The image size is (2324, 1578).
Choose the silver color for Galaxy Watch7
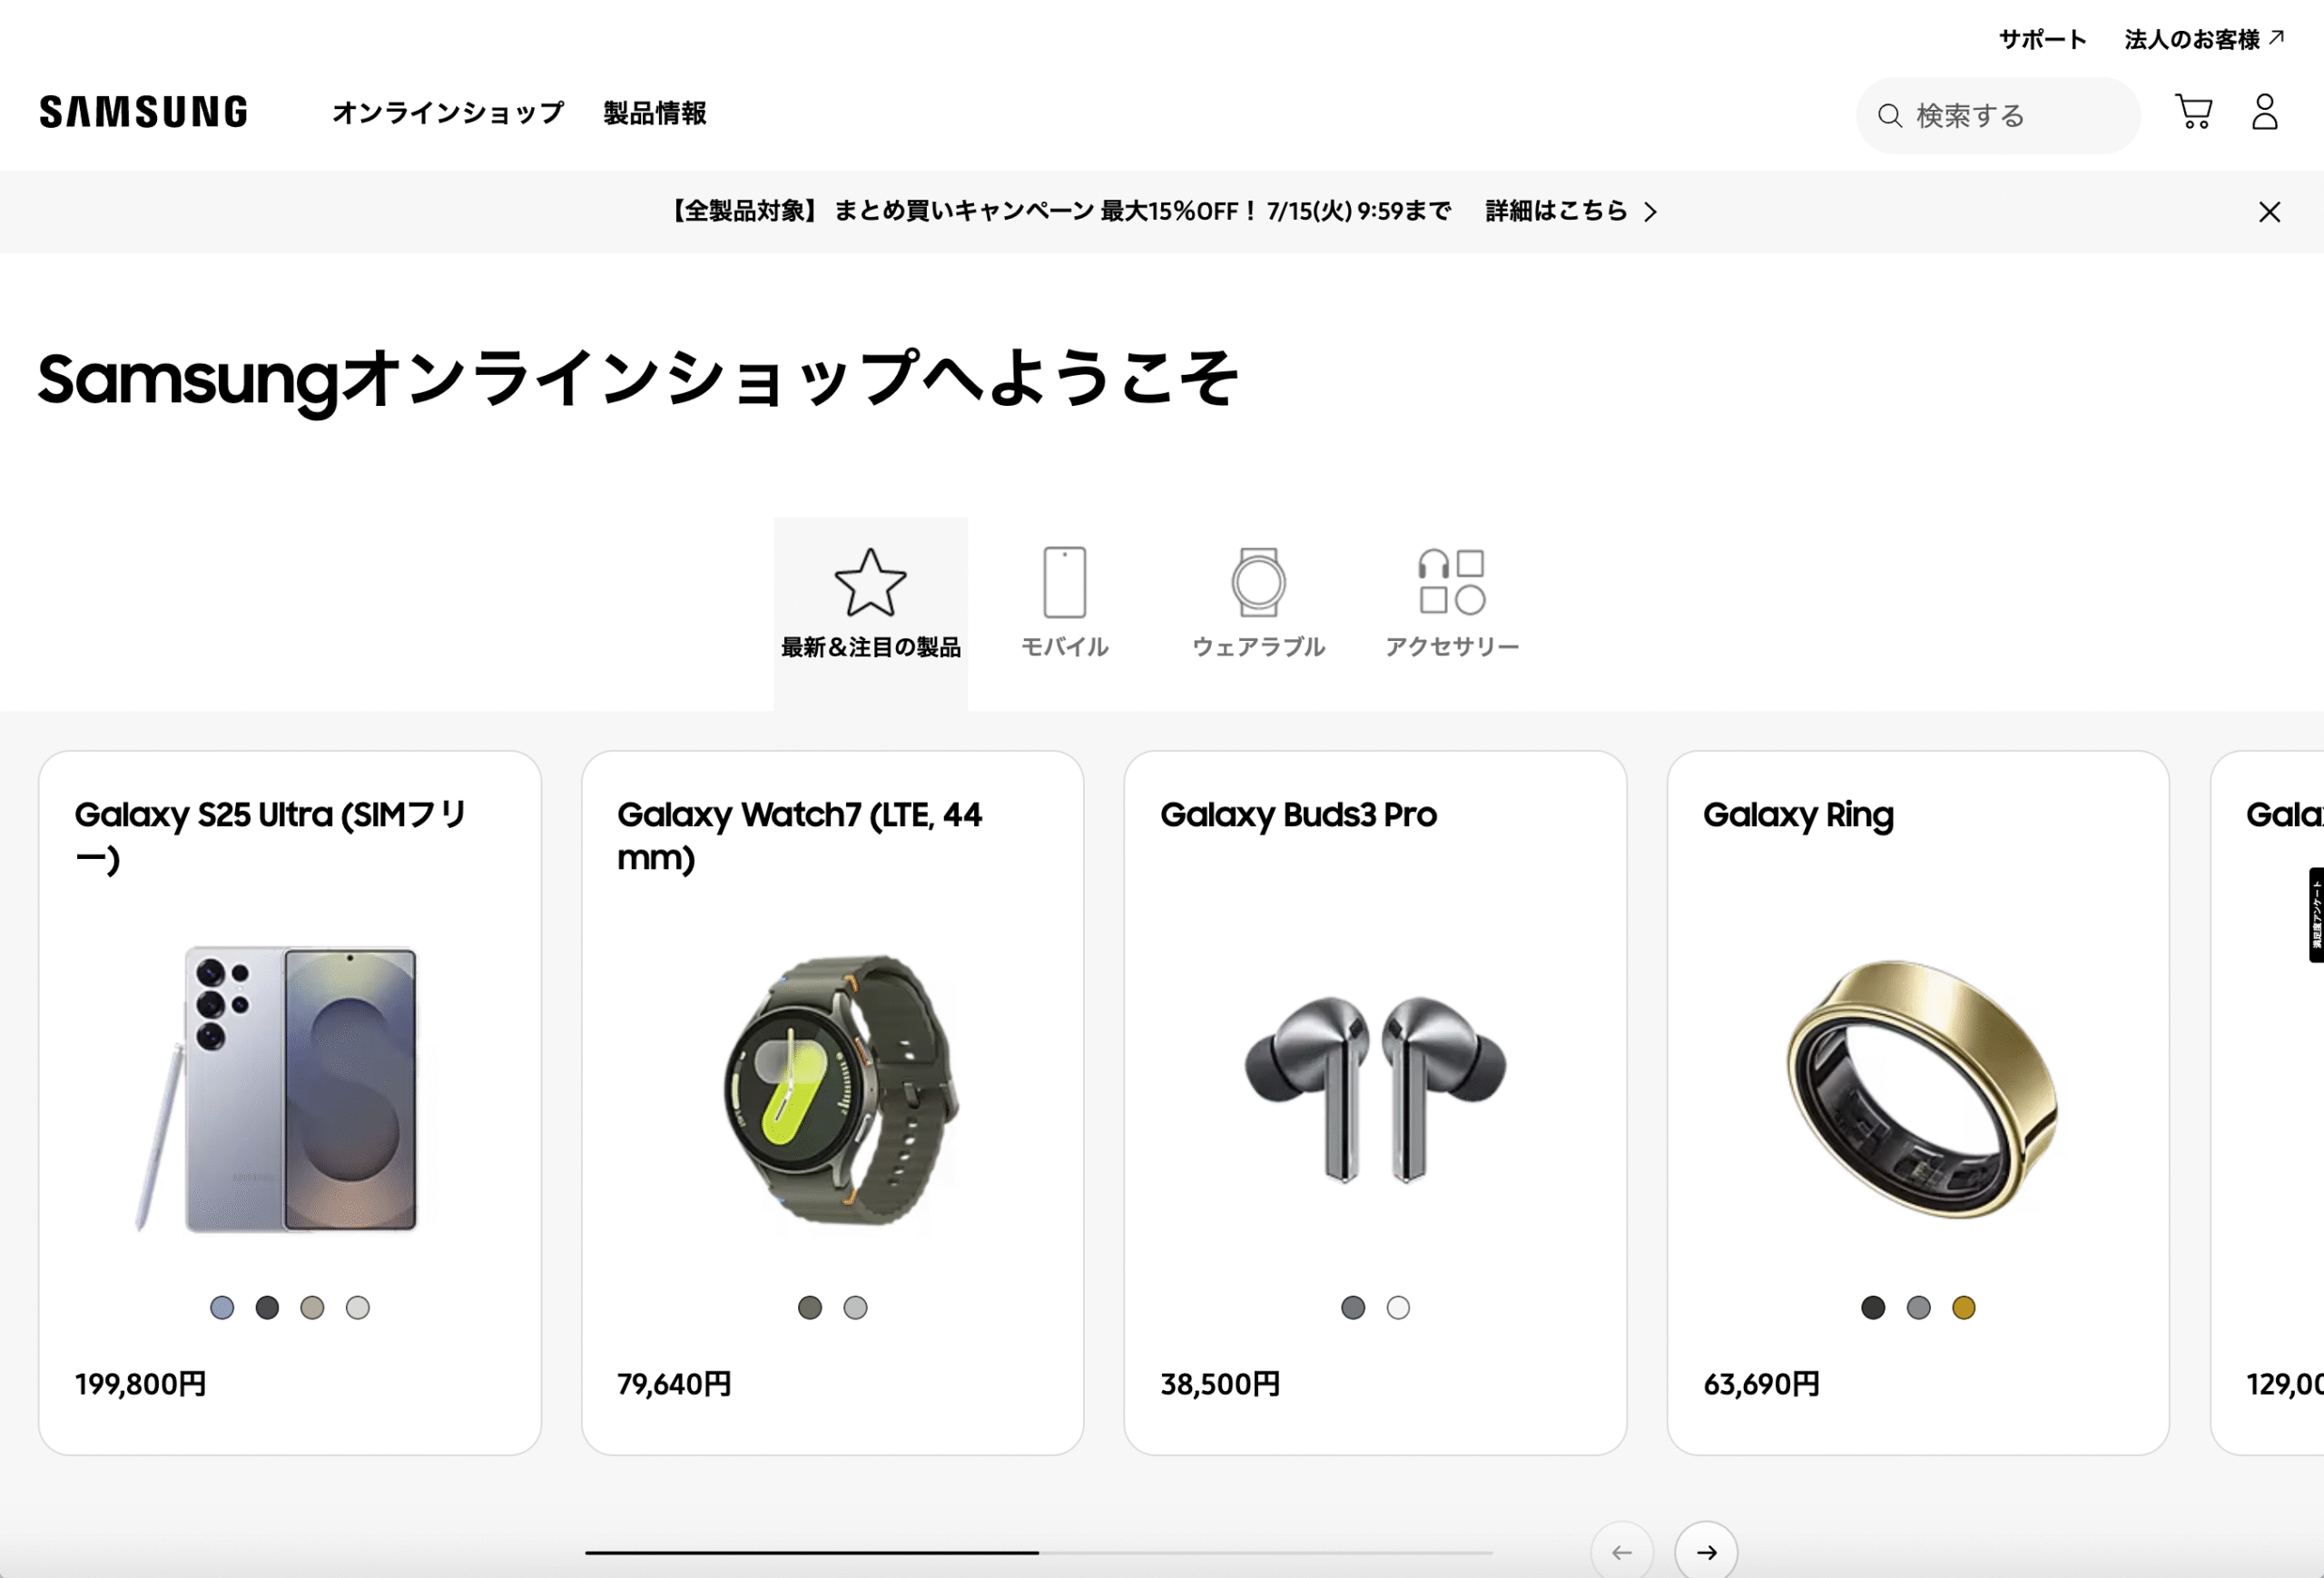coord(855,1307)
